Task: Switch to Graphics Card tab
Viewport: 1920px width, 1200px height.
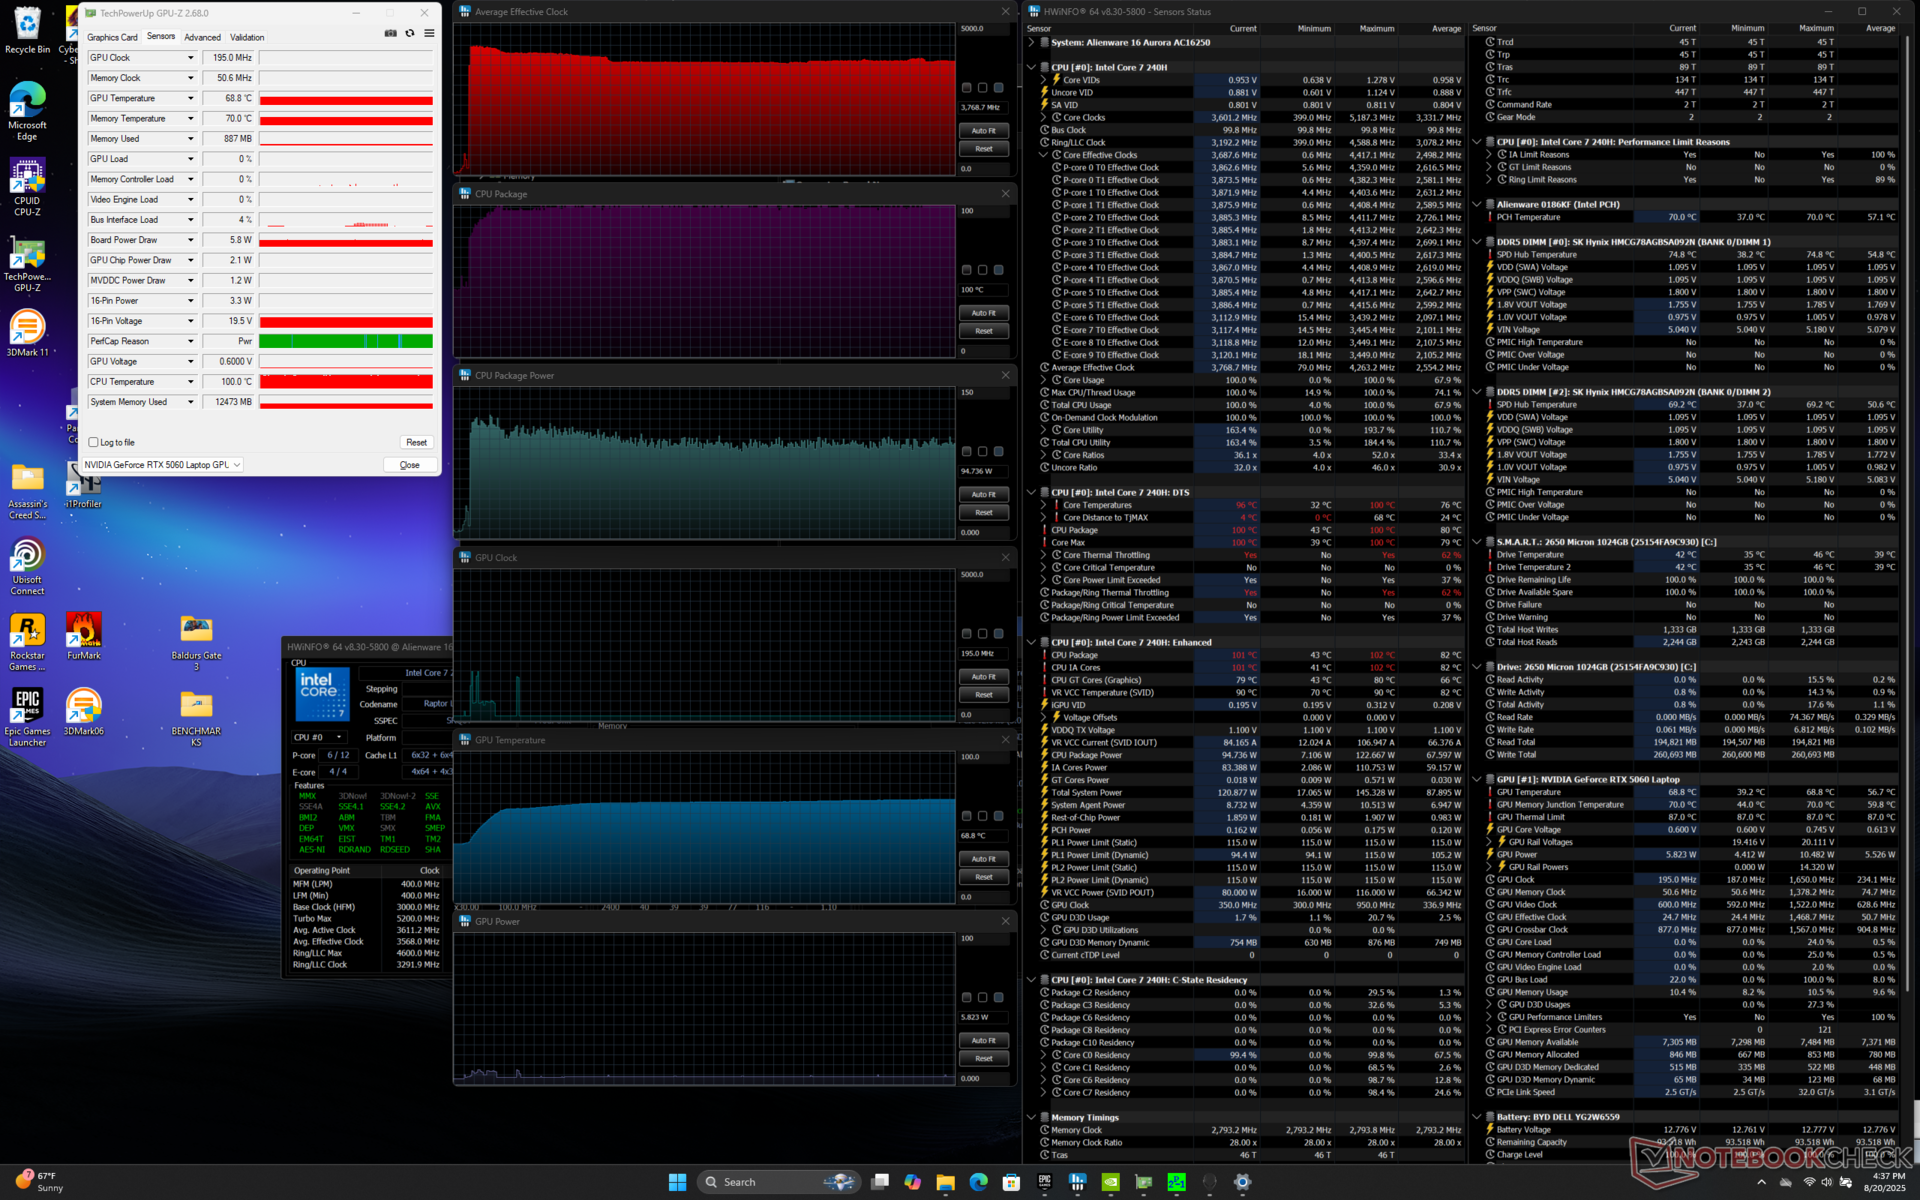Action: pos(112,37)
